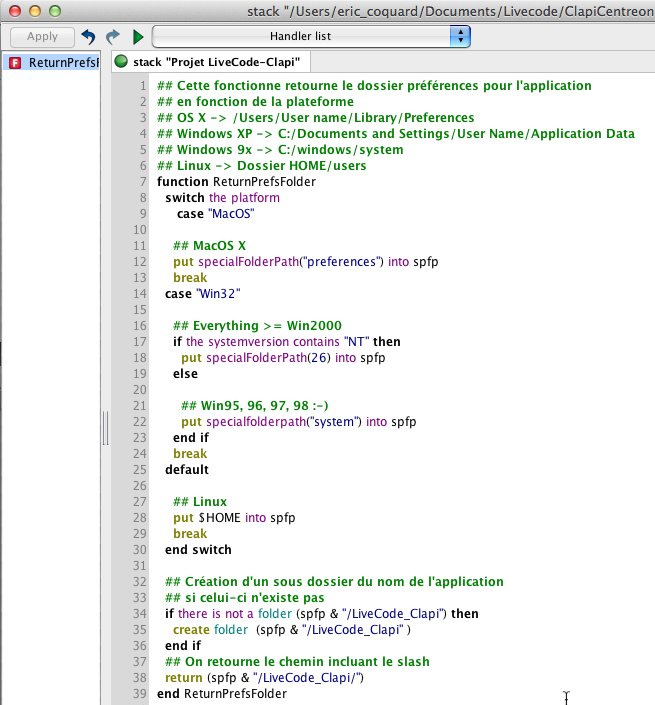Click the "end ReturnPrefsFolder" line

221,694
